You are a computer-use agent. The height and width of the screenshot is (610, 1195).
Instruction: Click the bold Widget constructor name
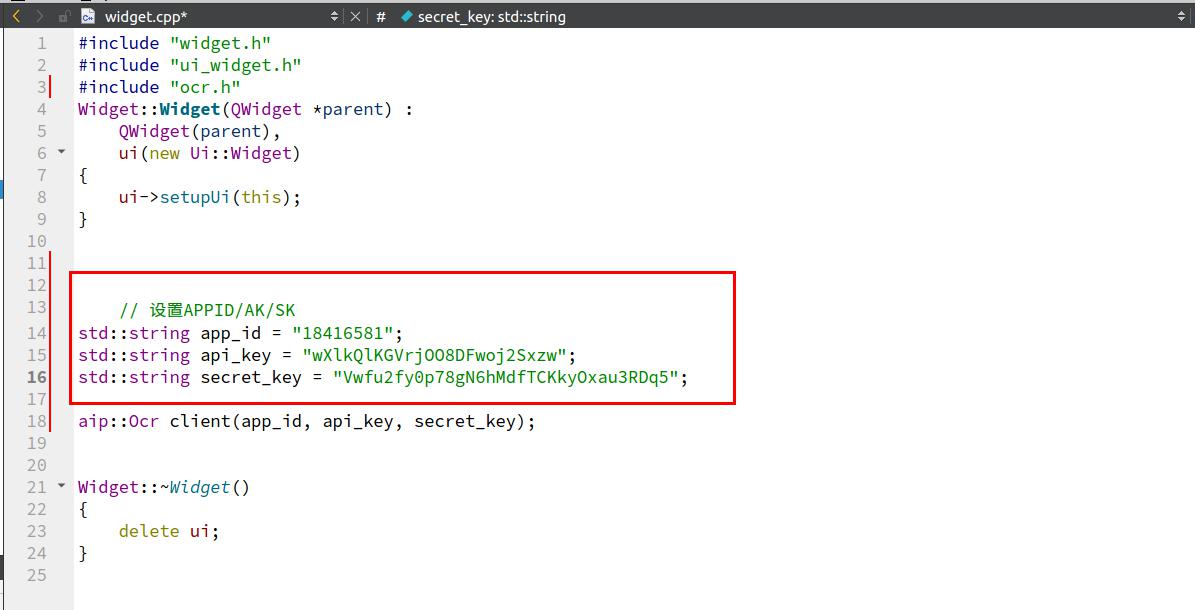tap(190, 109)
